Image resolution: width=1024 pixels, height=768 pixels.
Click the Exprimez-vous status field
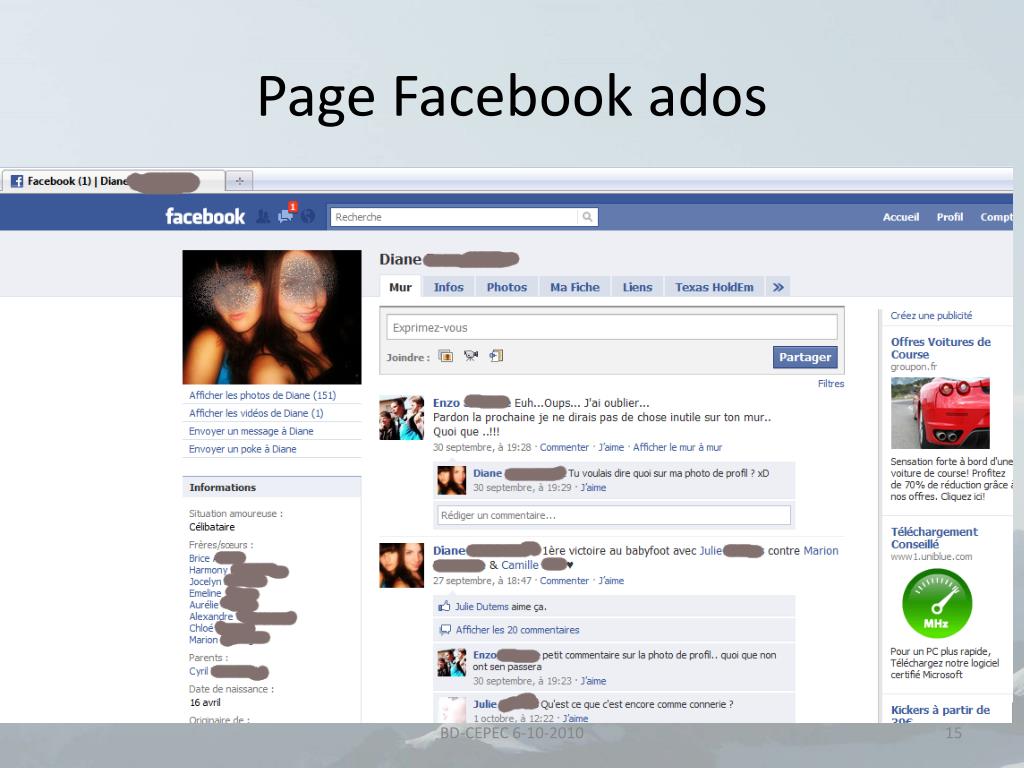pyautogui.click(x=612, y=327)
